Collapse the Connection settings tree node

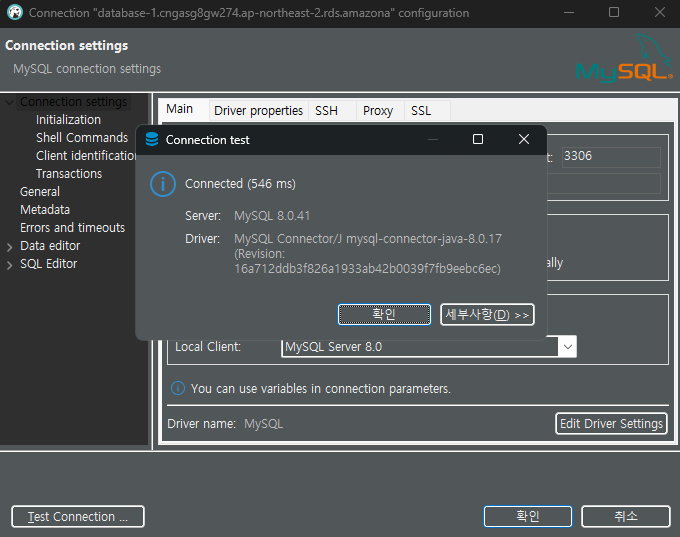[10, 102]
